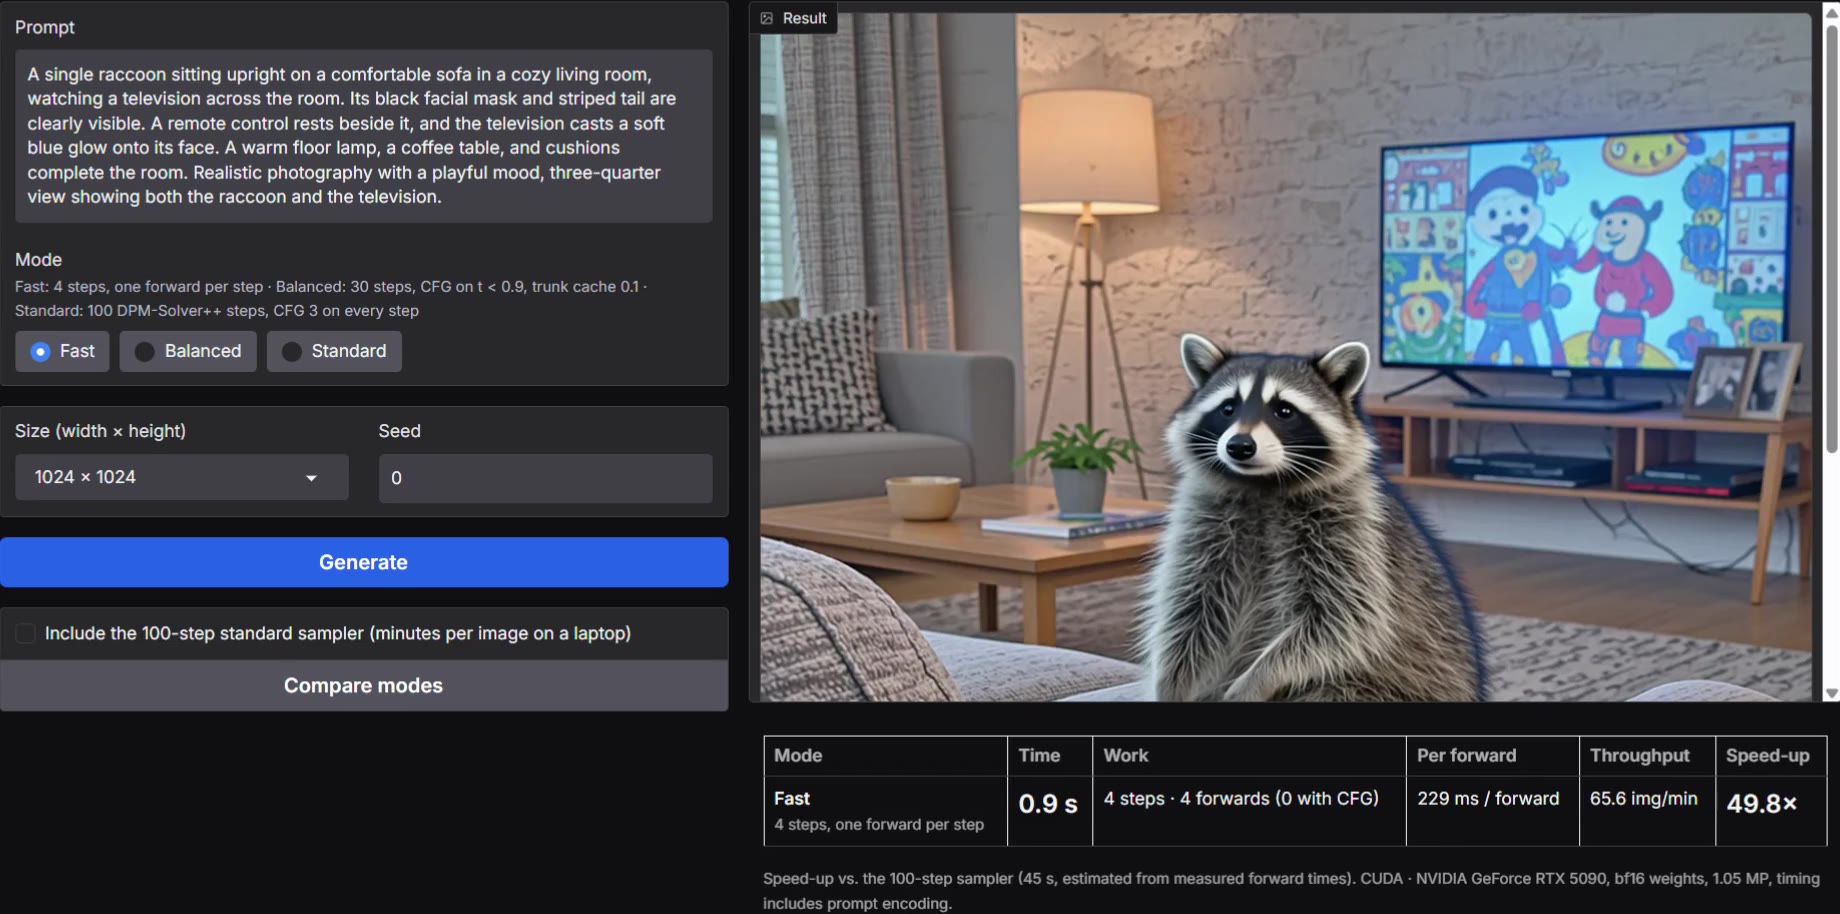Click the Seed input field
This screenshot has width=1840, height=914.
point(545,478)
